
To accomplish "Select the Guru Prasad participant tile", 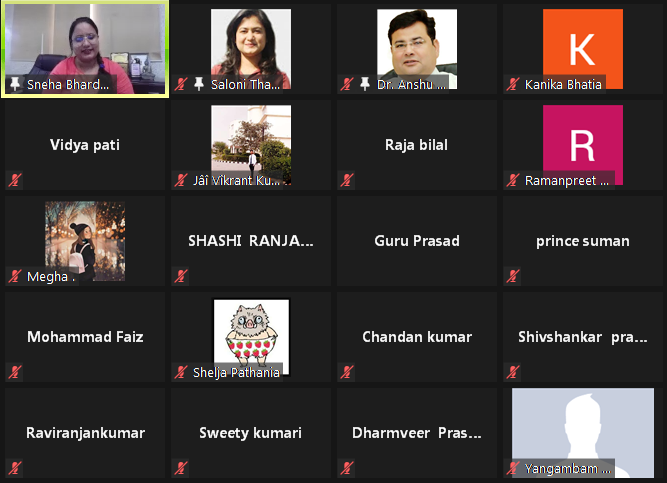I will (417, 241).
